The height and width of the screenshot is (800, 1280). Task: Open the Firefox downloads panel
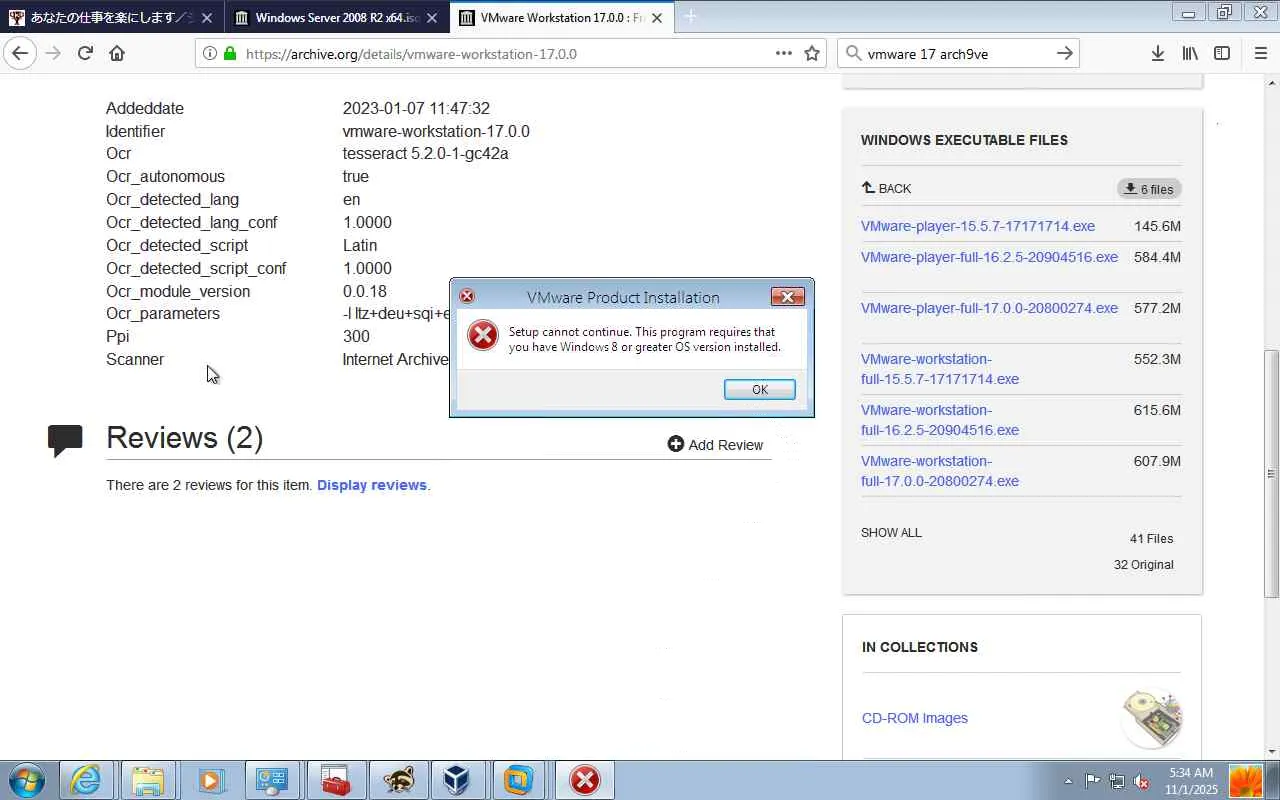1157,54
